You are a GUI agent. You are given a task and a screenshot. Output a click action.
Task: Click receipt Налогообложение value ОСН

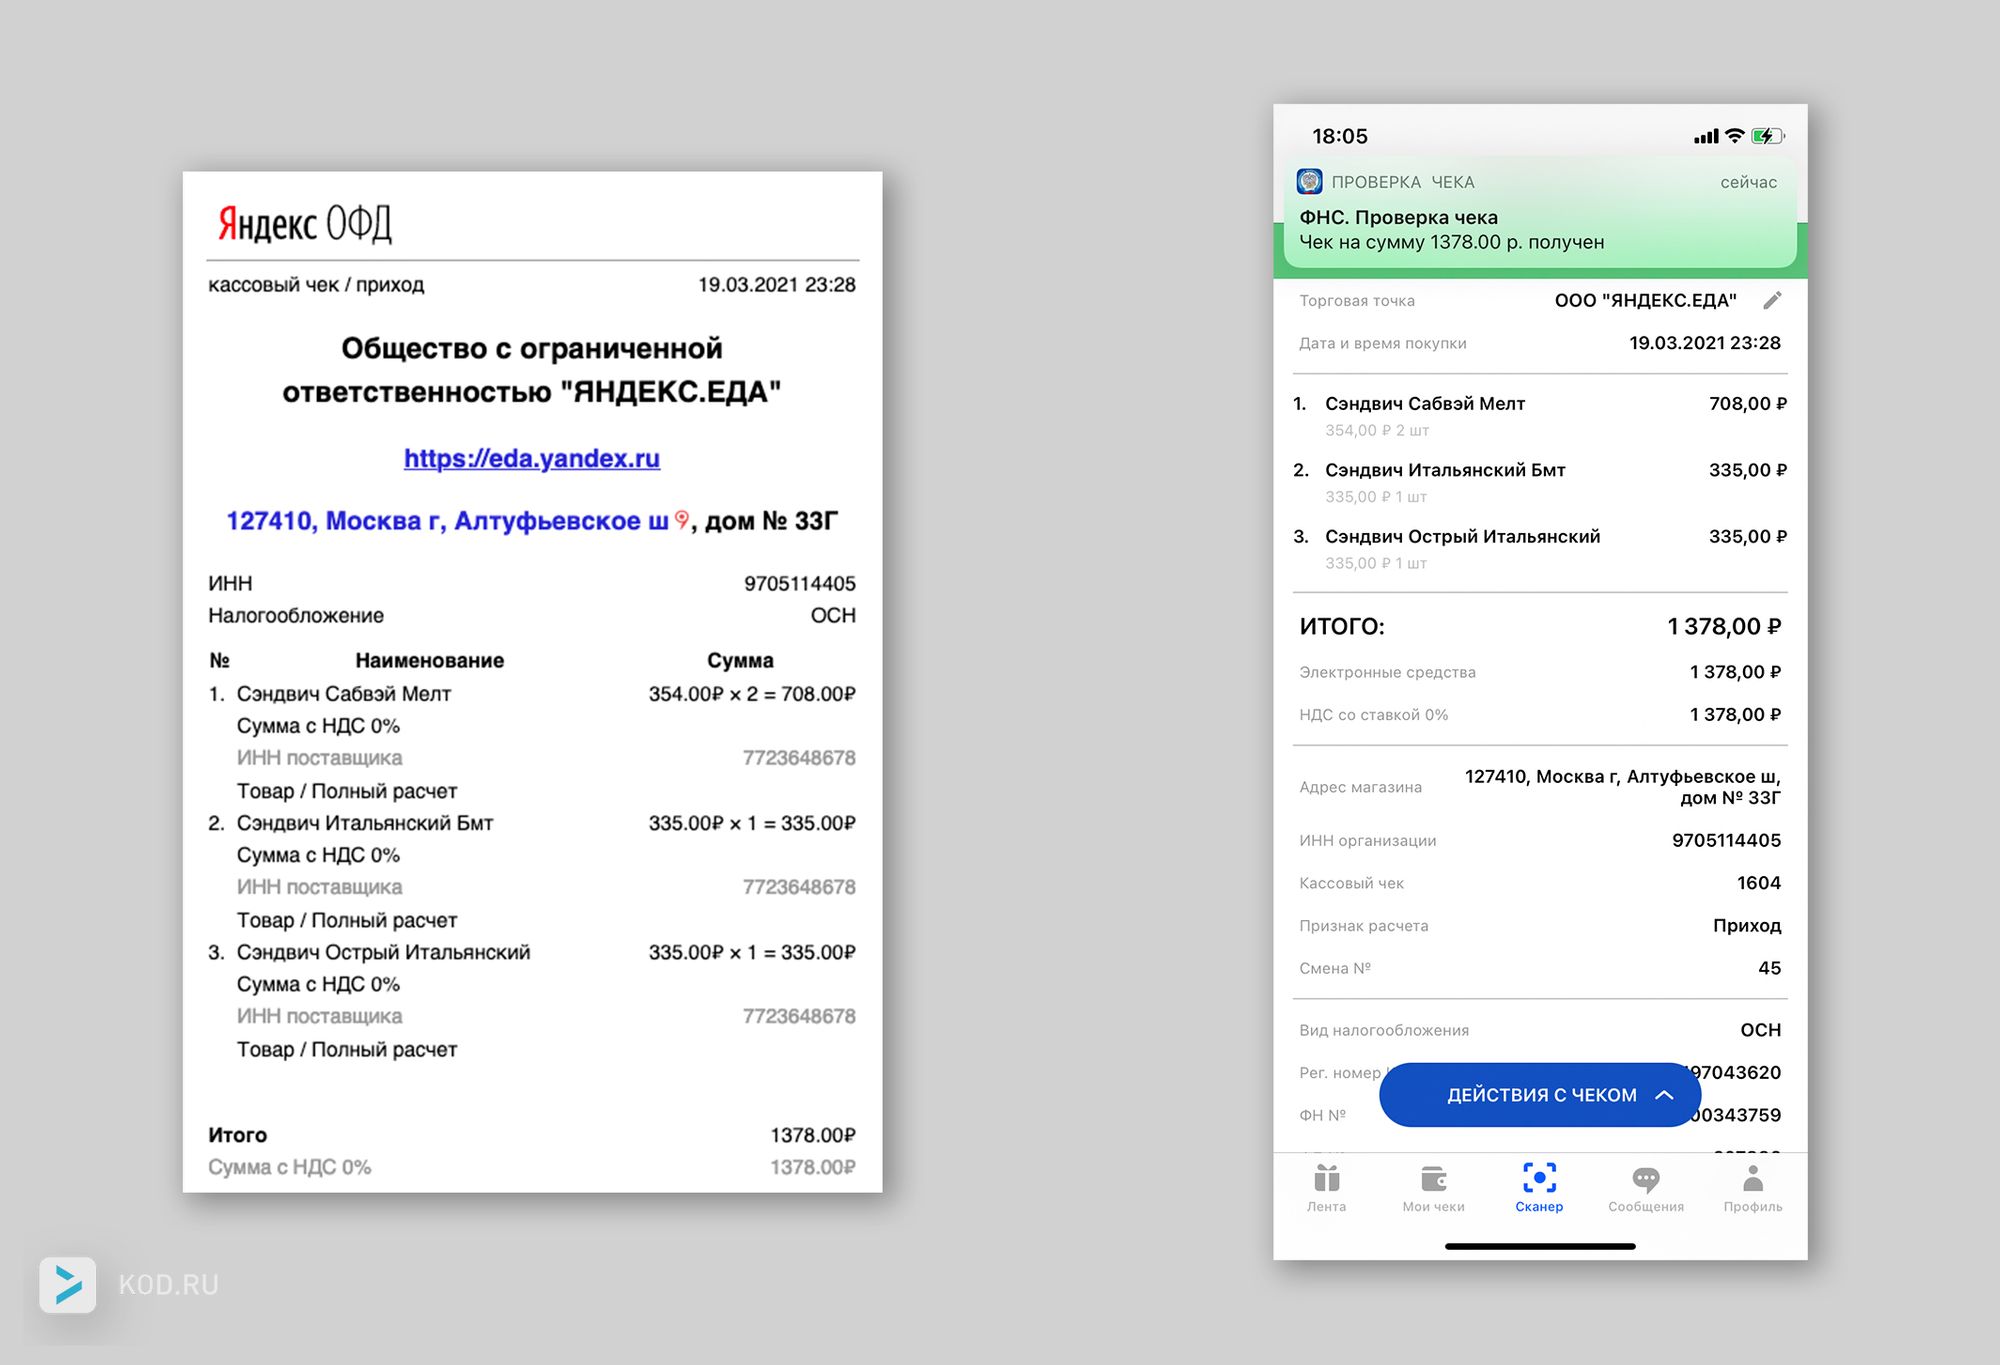coord(833,615)
